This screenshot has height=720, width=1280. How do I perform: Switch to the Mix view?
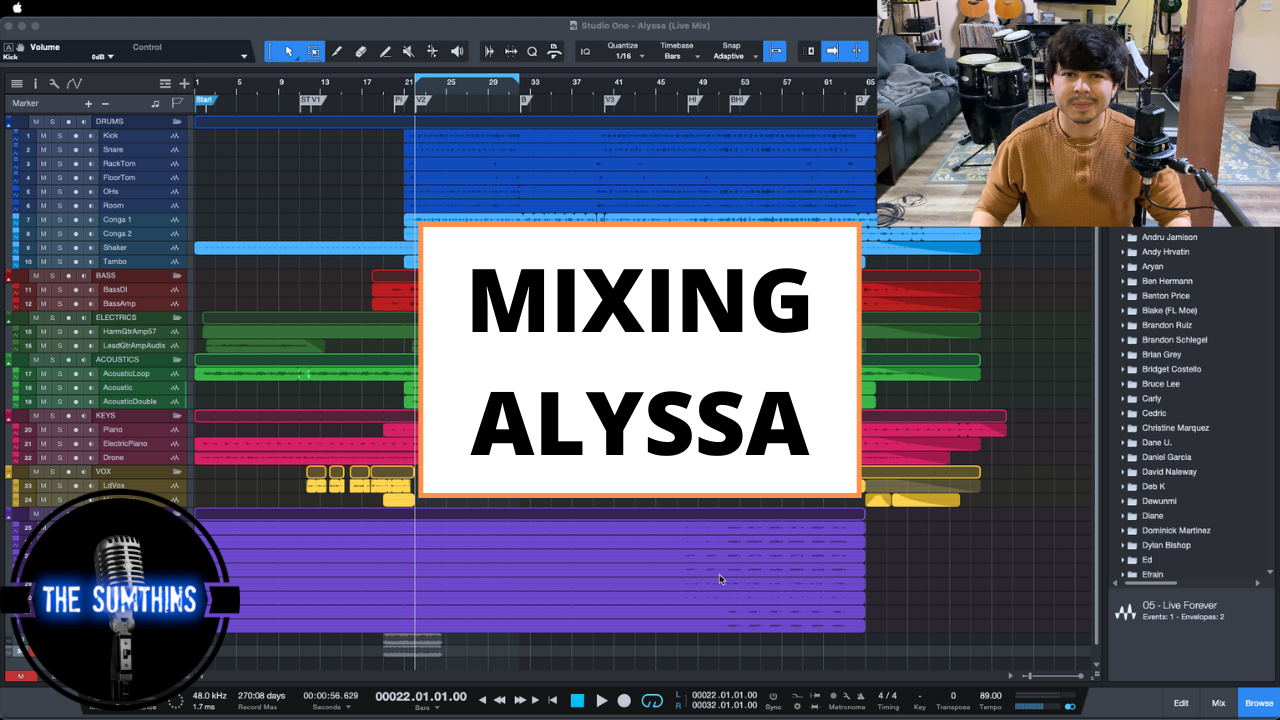click(x=1218, y=703)
